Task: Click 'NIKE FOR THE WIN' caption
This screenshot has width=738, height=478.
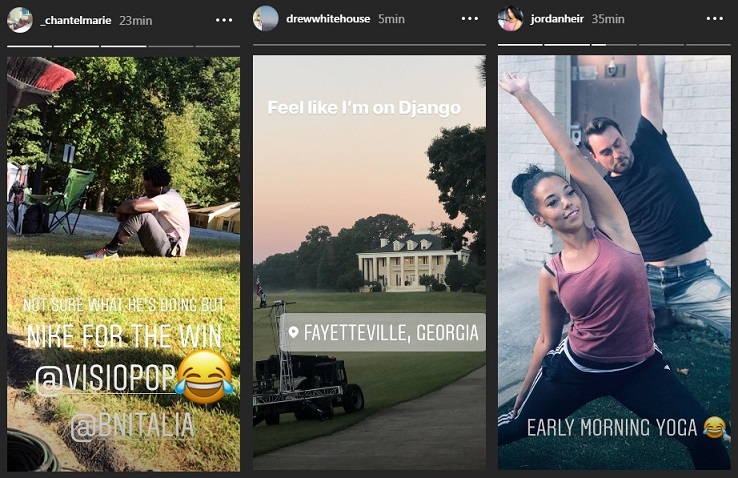Action: click(x=124, y=336)
